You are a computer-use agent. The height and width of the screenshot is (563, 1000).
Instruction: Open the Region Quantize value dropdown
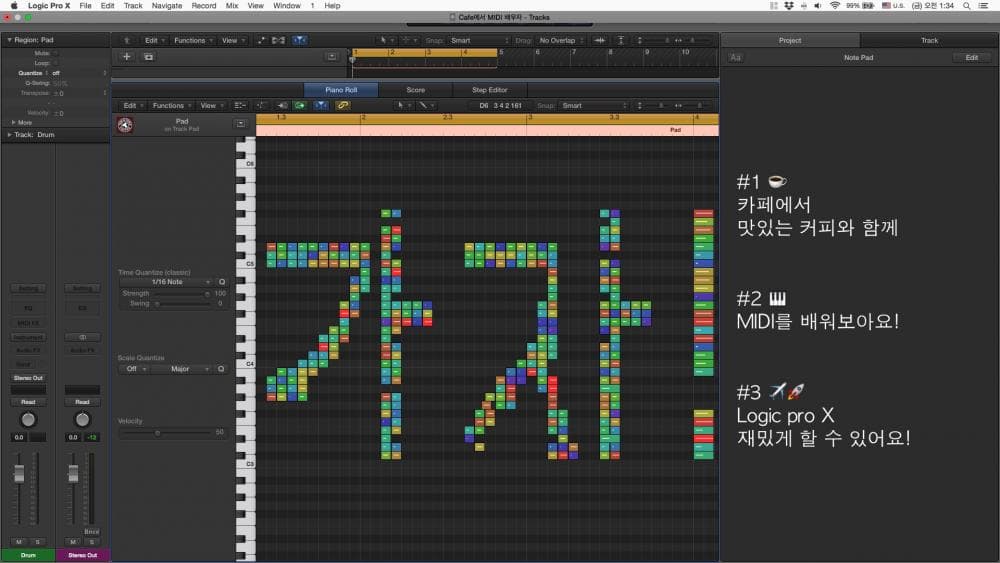click(79, 73)
